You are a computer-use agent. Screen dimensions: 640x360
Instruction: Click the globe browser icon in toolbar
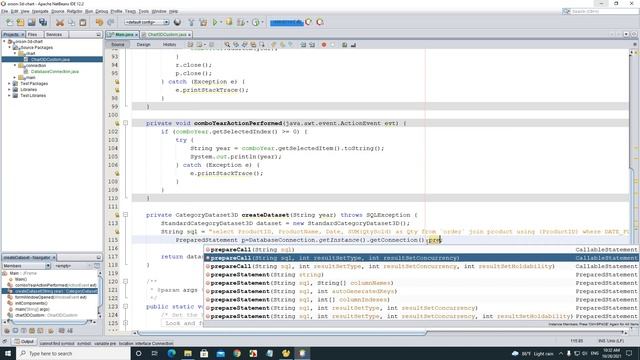point(177,22)
